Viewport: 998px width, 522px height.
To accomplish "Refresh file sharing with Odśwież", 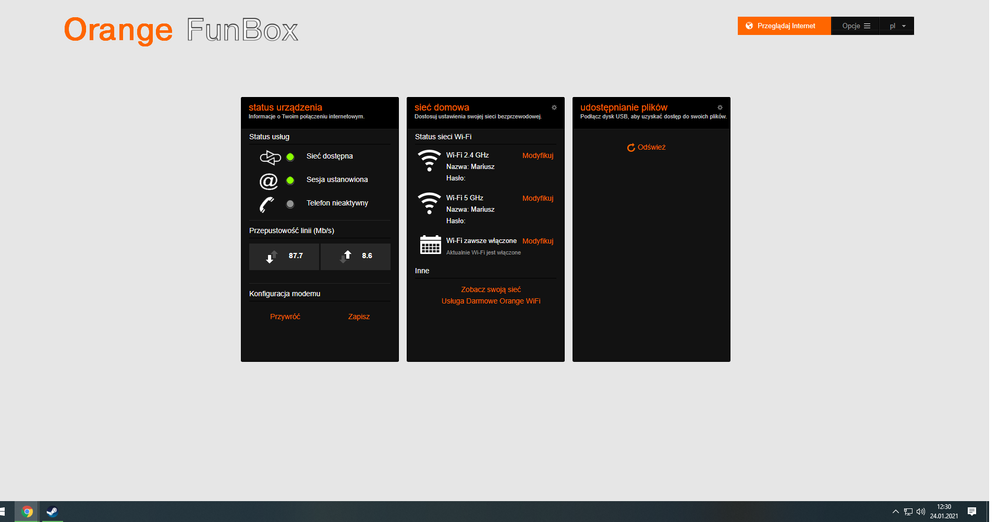I will (x=646, y=147).
